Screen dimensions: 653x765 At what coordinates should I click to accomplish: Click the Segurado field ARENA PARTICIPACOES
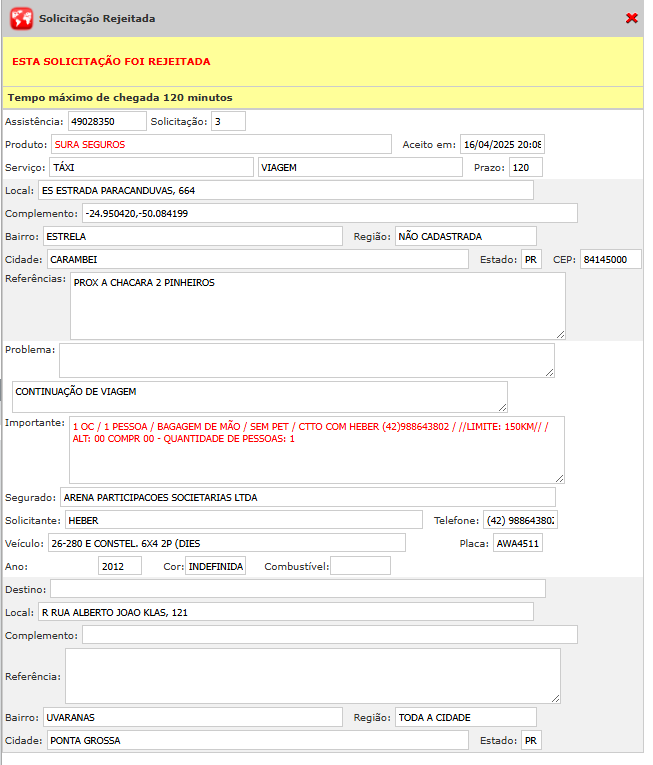click(308, 497)
